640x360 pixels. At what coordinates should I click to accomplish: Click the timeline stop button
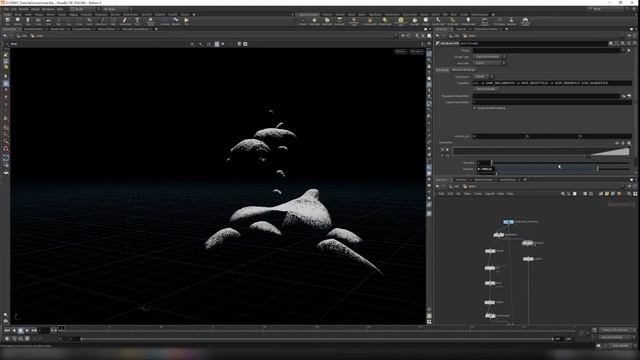(20, 330)
